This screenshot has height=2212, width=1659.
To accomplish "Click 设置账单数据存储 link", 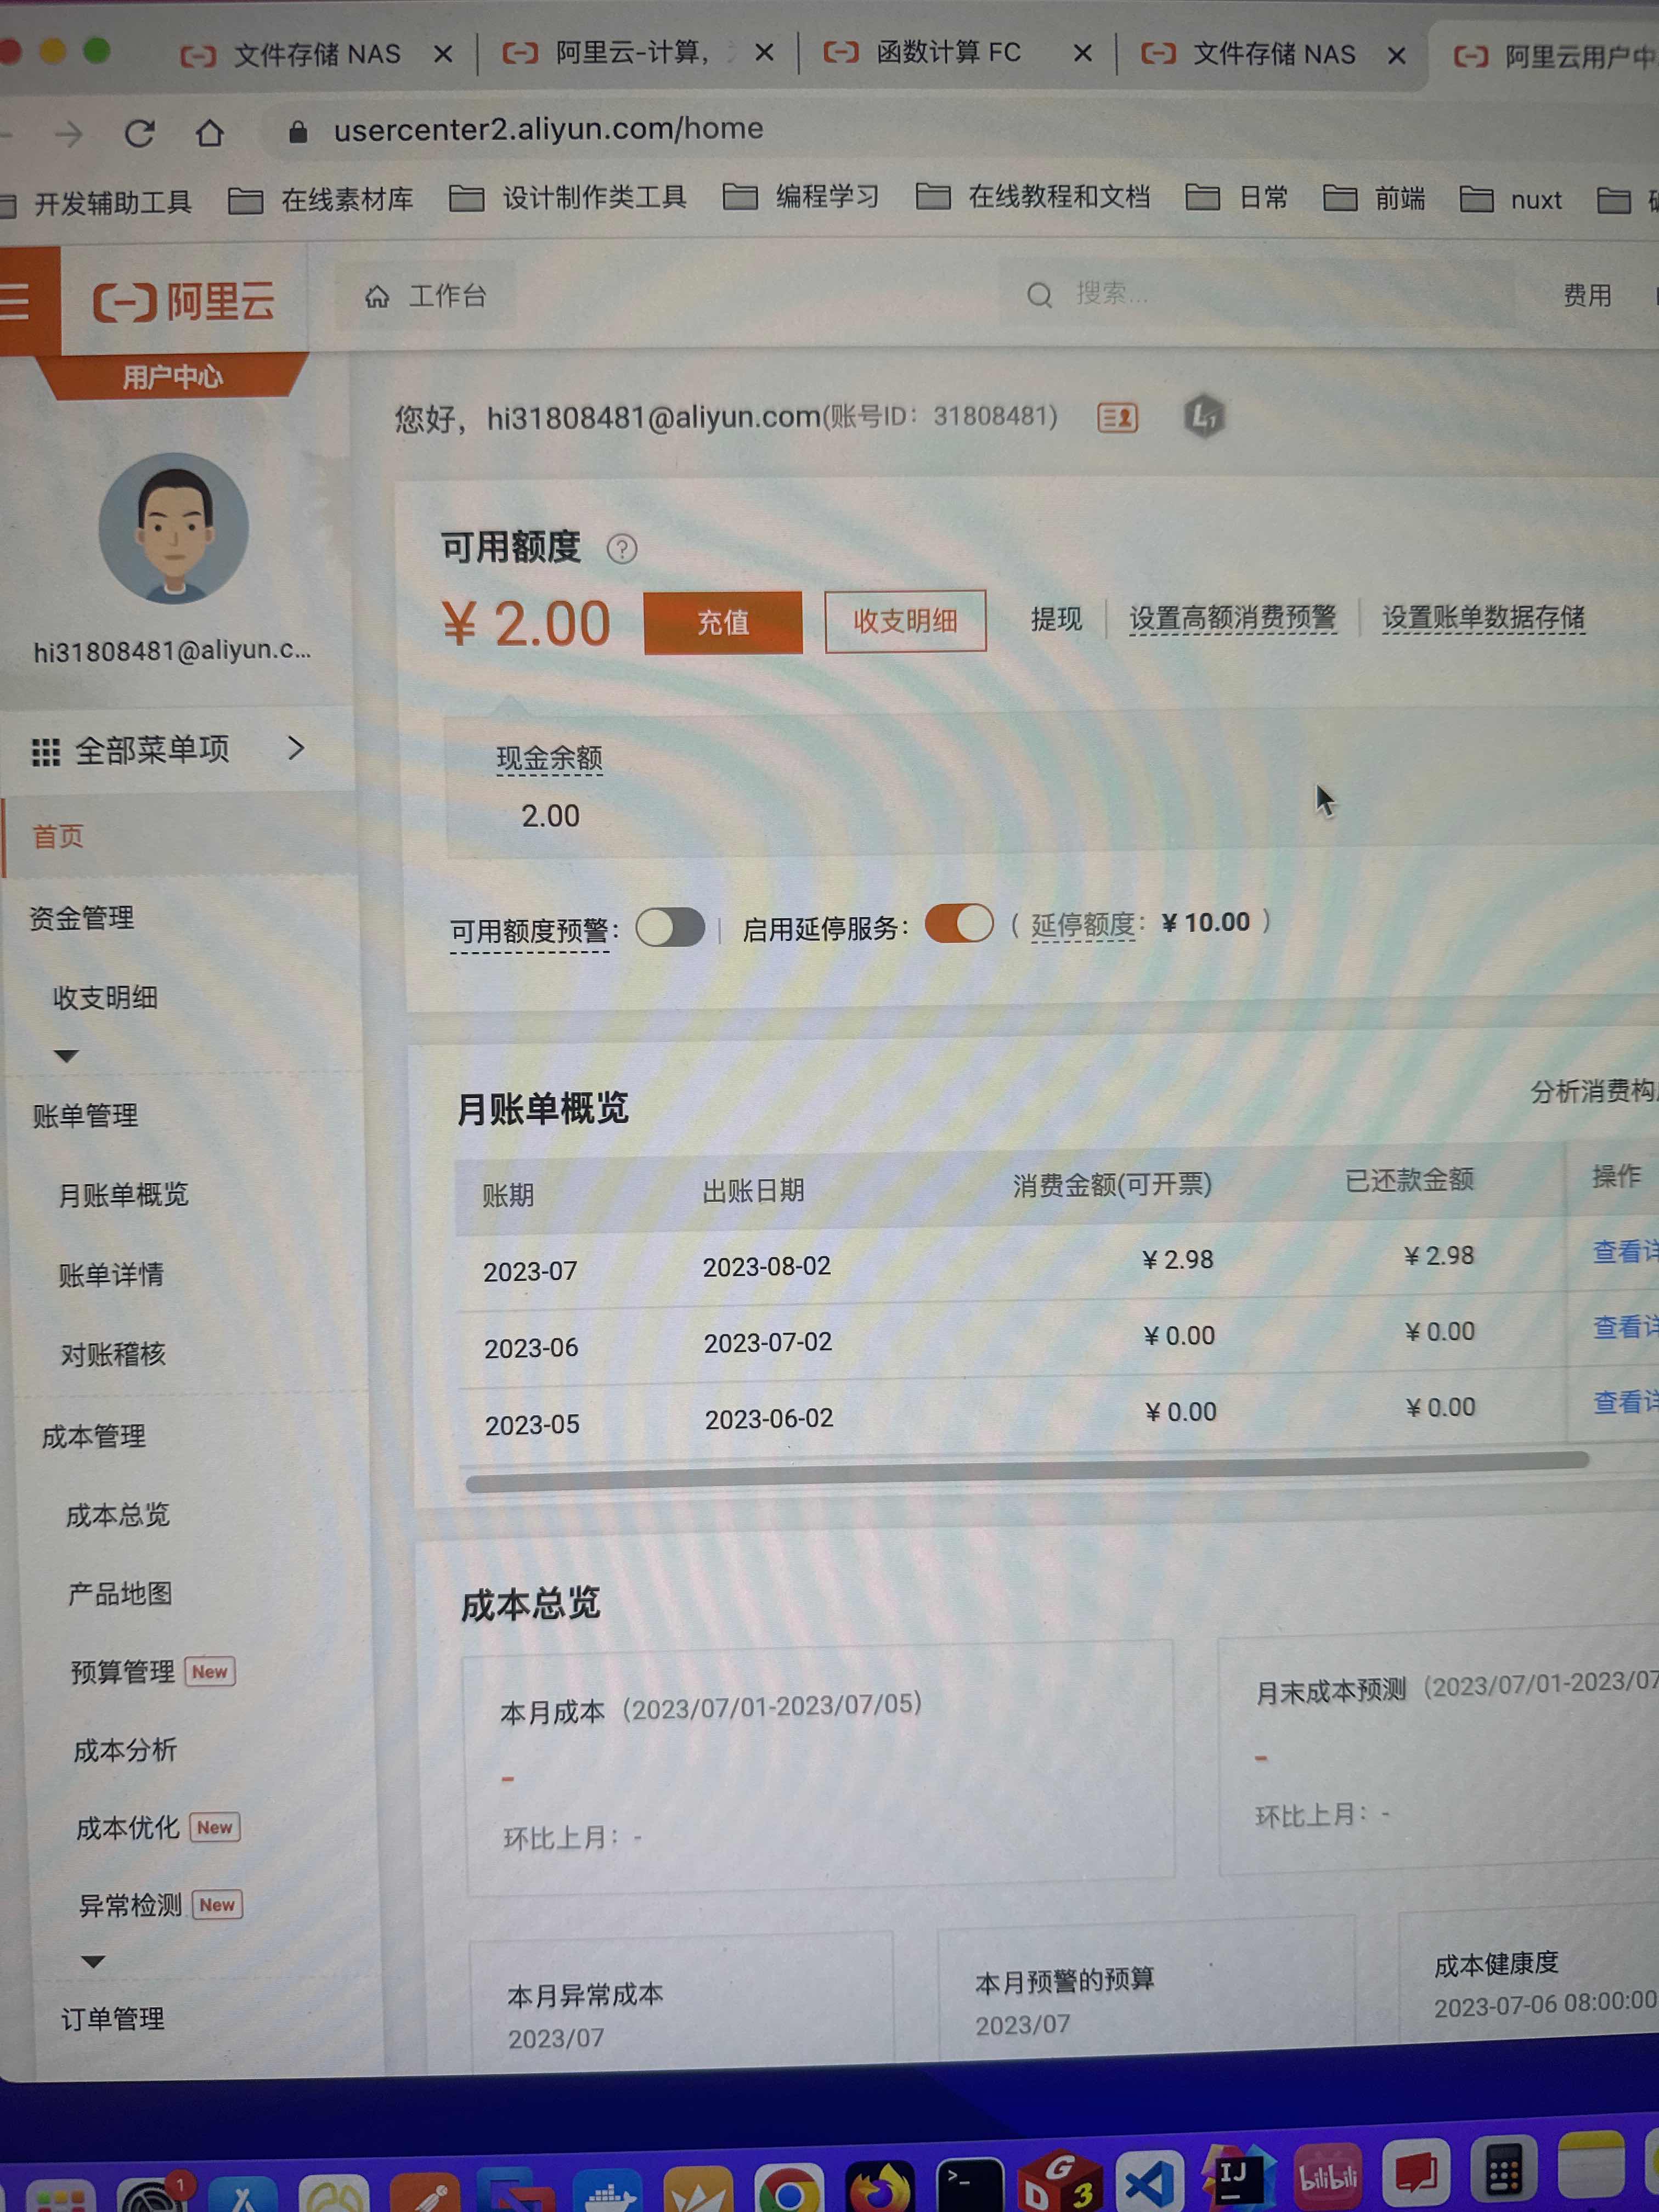I will pyautogui.click(x=1484, y=617).
